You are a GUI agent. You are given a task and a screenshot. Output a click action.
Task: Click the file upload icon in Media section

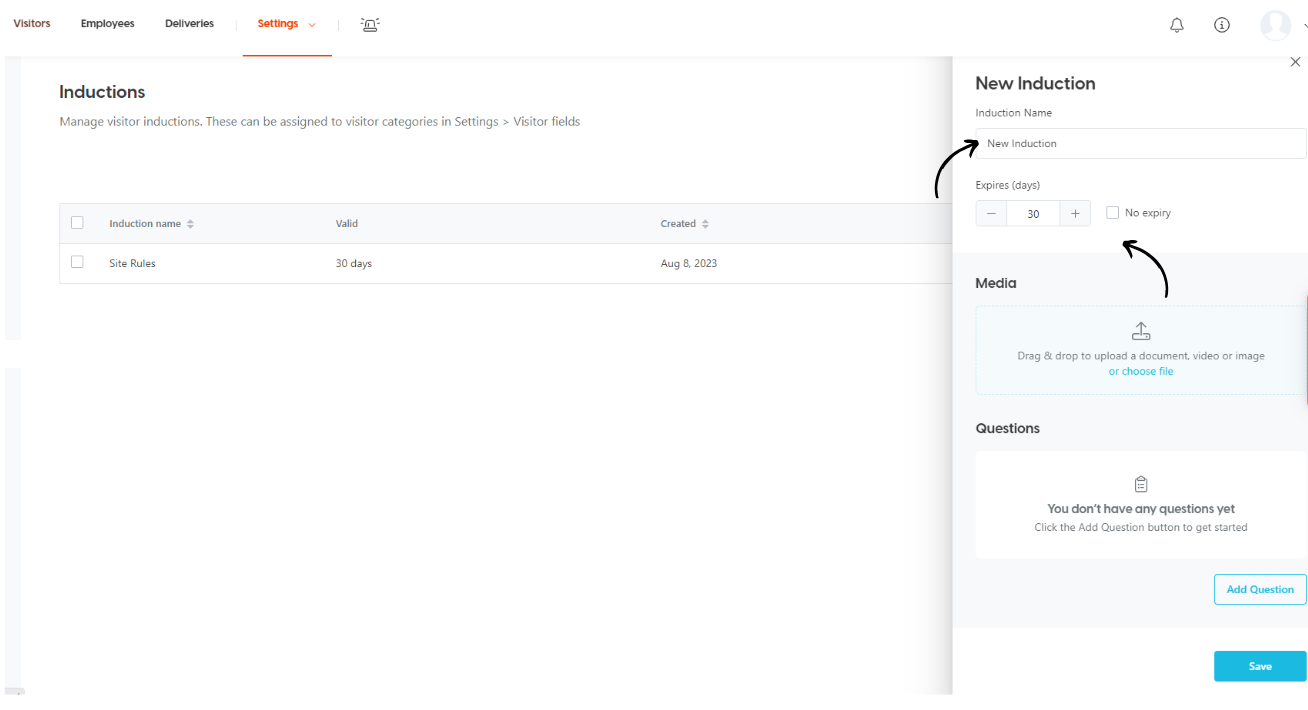tap(1141, 330)
